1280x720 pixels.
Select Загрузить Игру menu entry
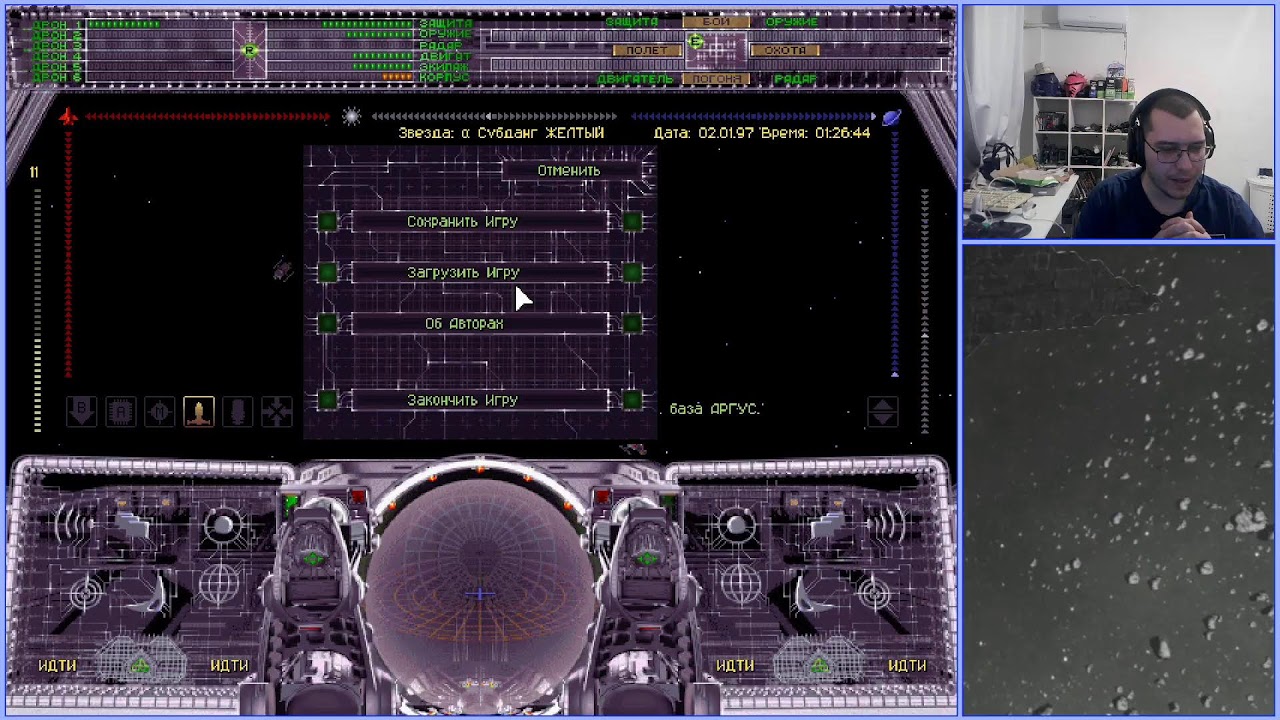[480, 272]
